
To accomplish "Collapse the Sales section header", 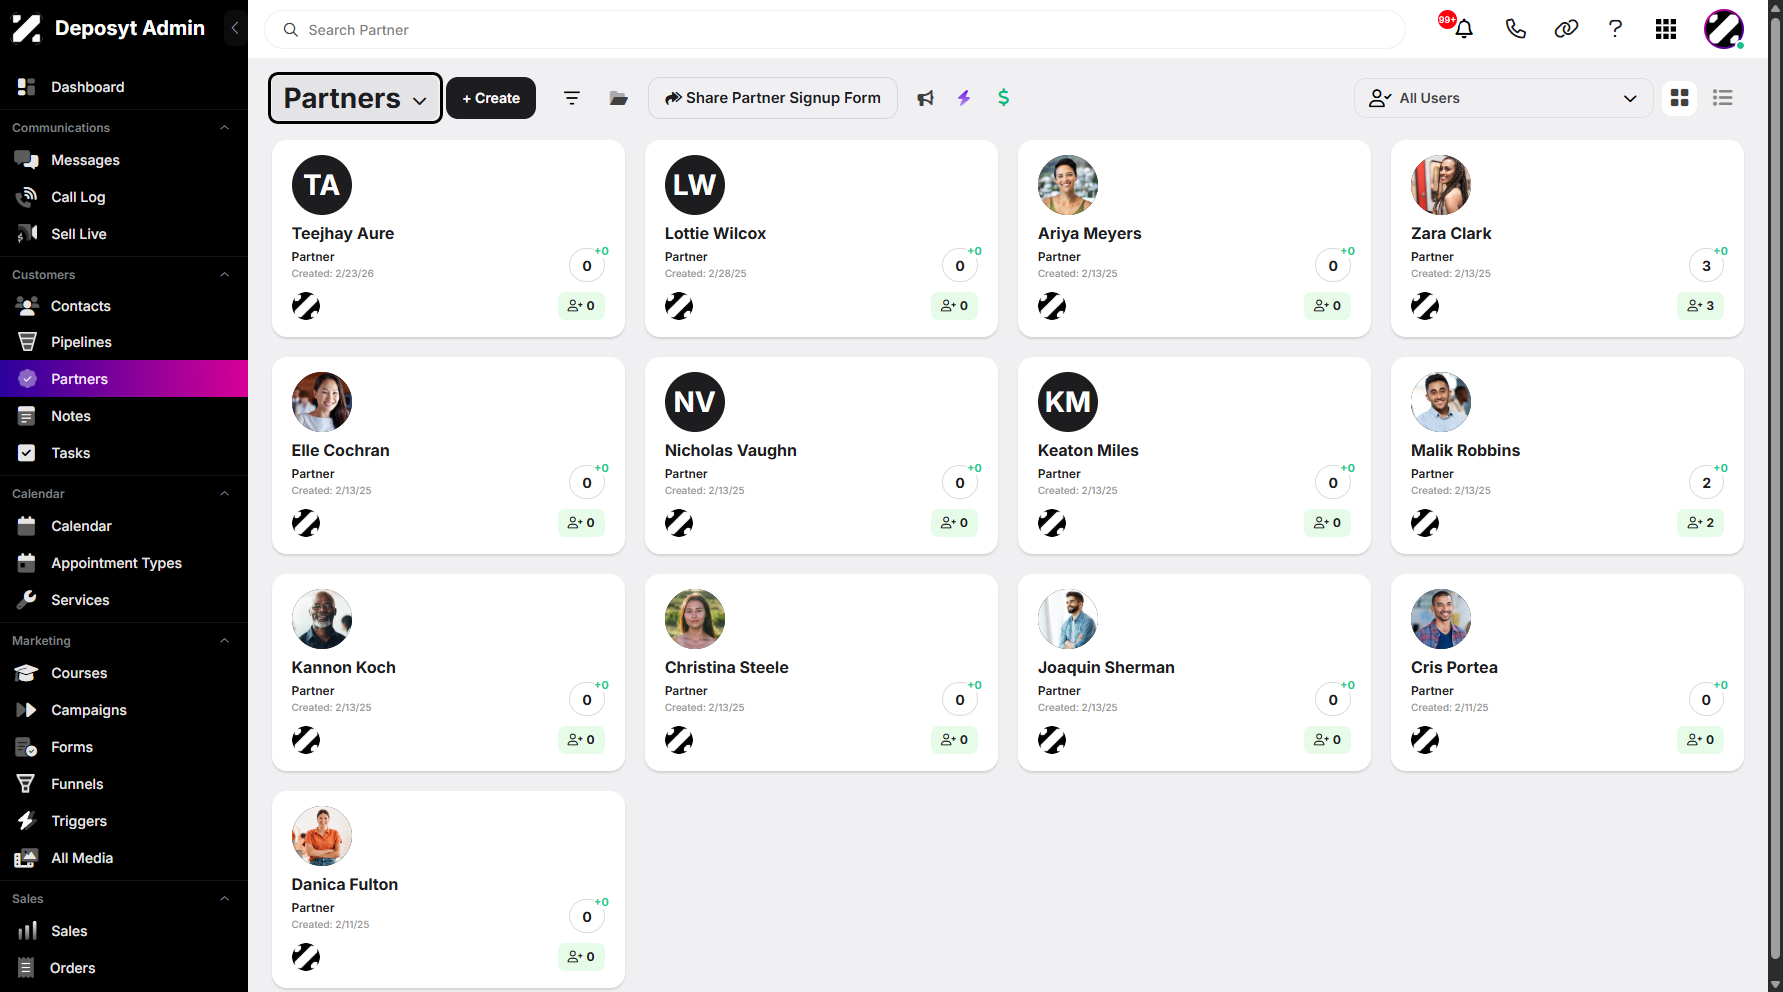I will pyautogui.click(x=225, y=899).
